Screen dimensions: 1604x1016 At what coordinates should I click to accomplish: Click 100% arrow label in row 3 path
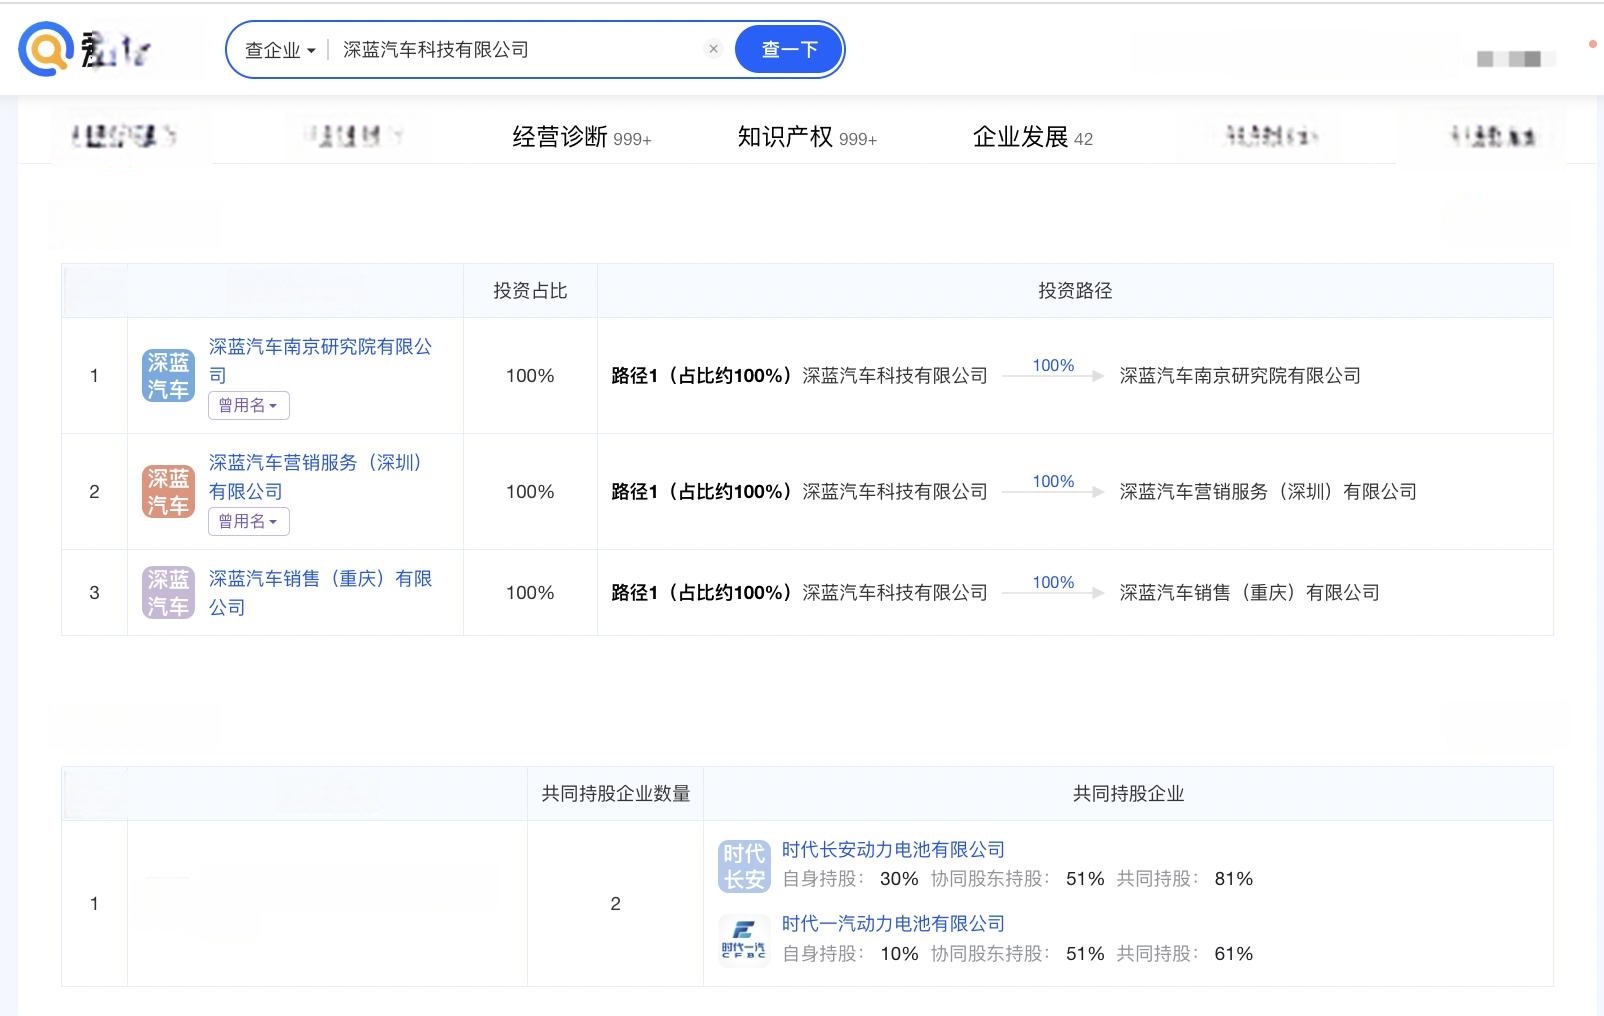1053,583
